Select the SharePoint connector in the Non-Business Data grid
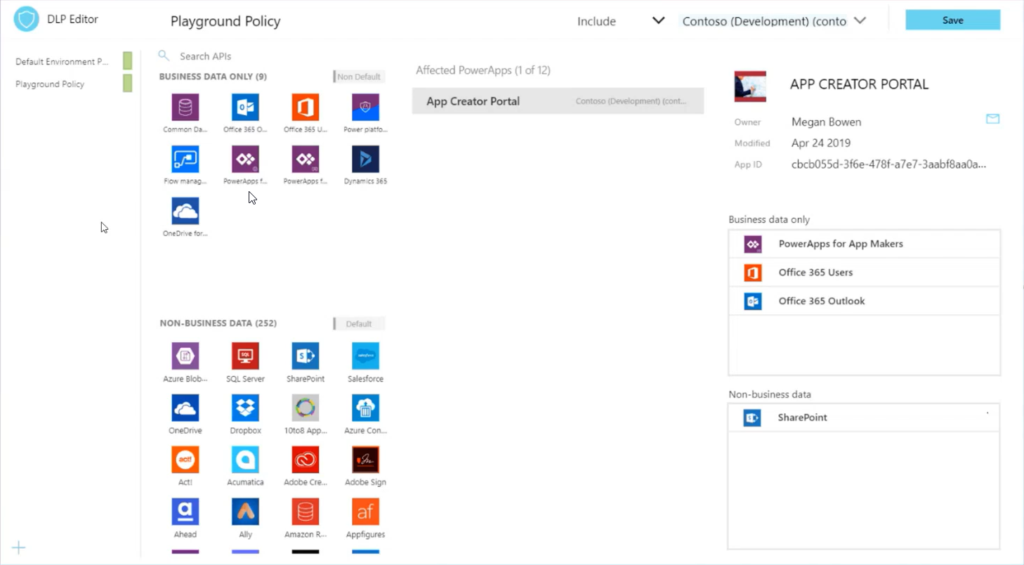This screenshot has width=1024, height=565. coord(306,356)
